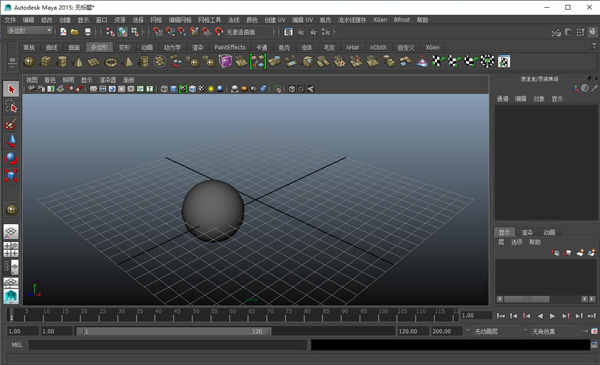Go to end of playback range
Screen dimensions: 600x365
click(x=592, y=316)
